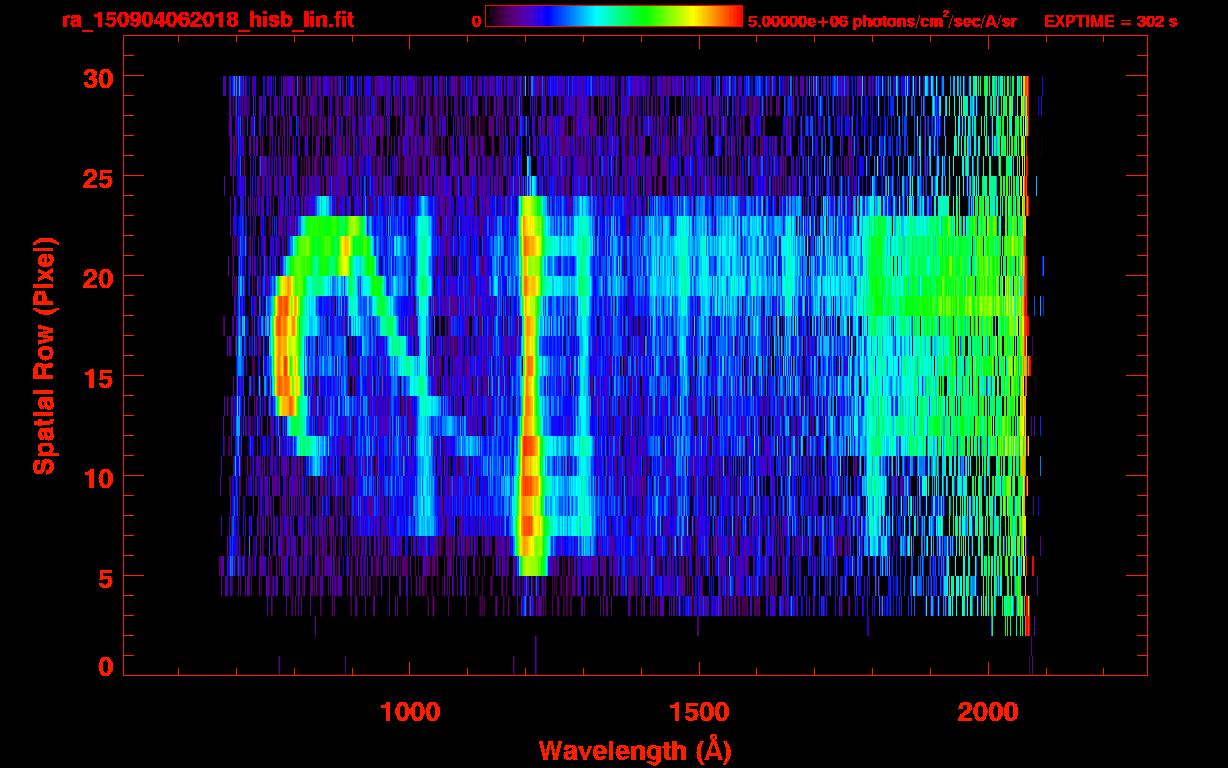The image size is (1228, 768).
Task: Click the 0 tick label on spatial axis
Action: pyautogui.click(x=106, y=666)
